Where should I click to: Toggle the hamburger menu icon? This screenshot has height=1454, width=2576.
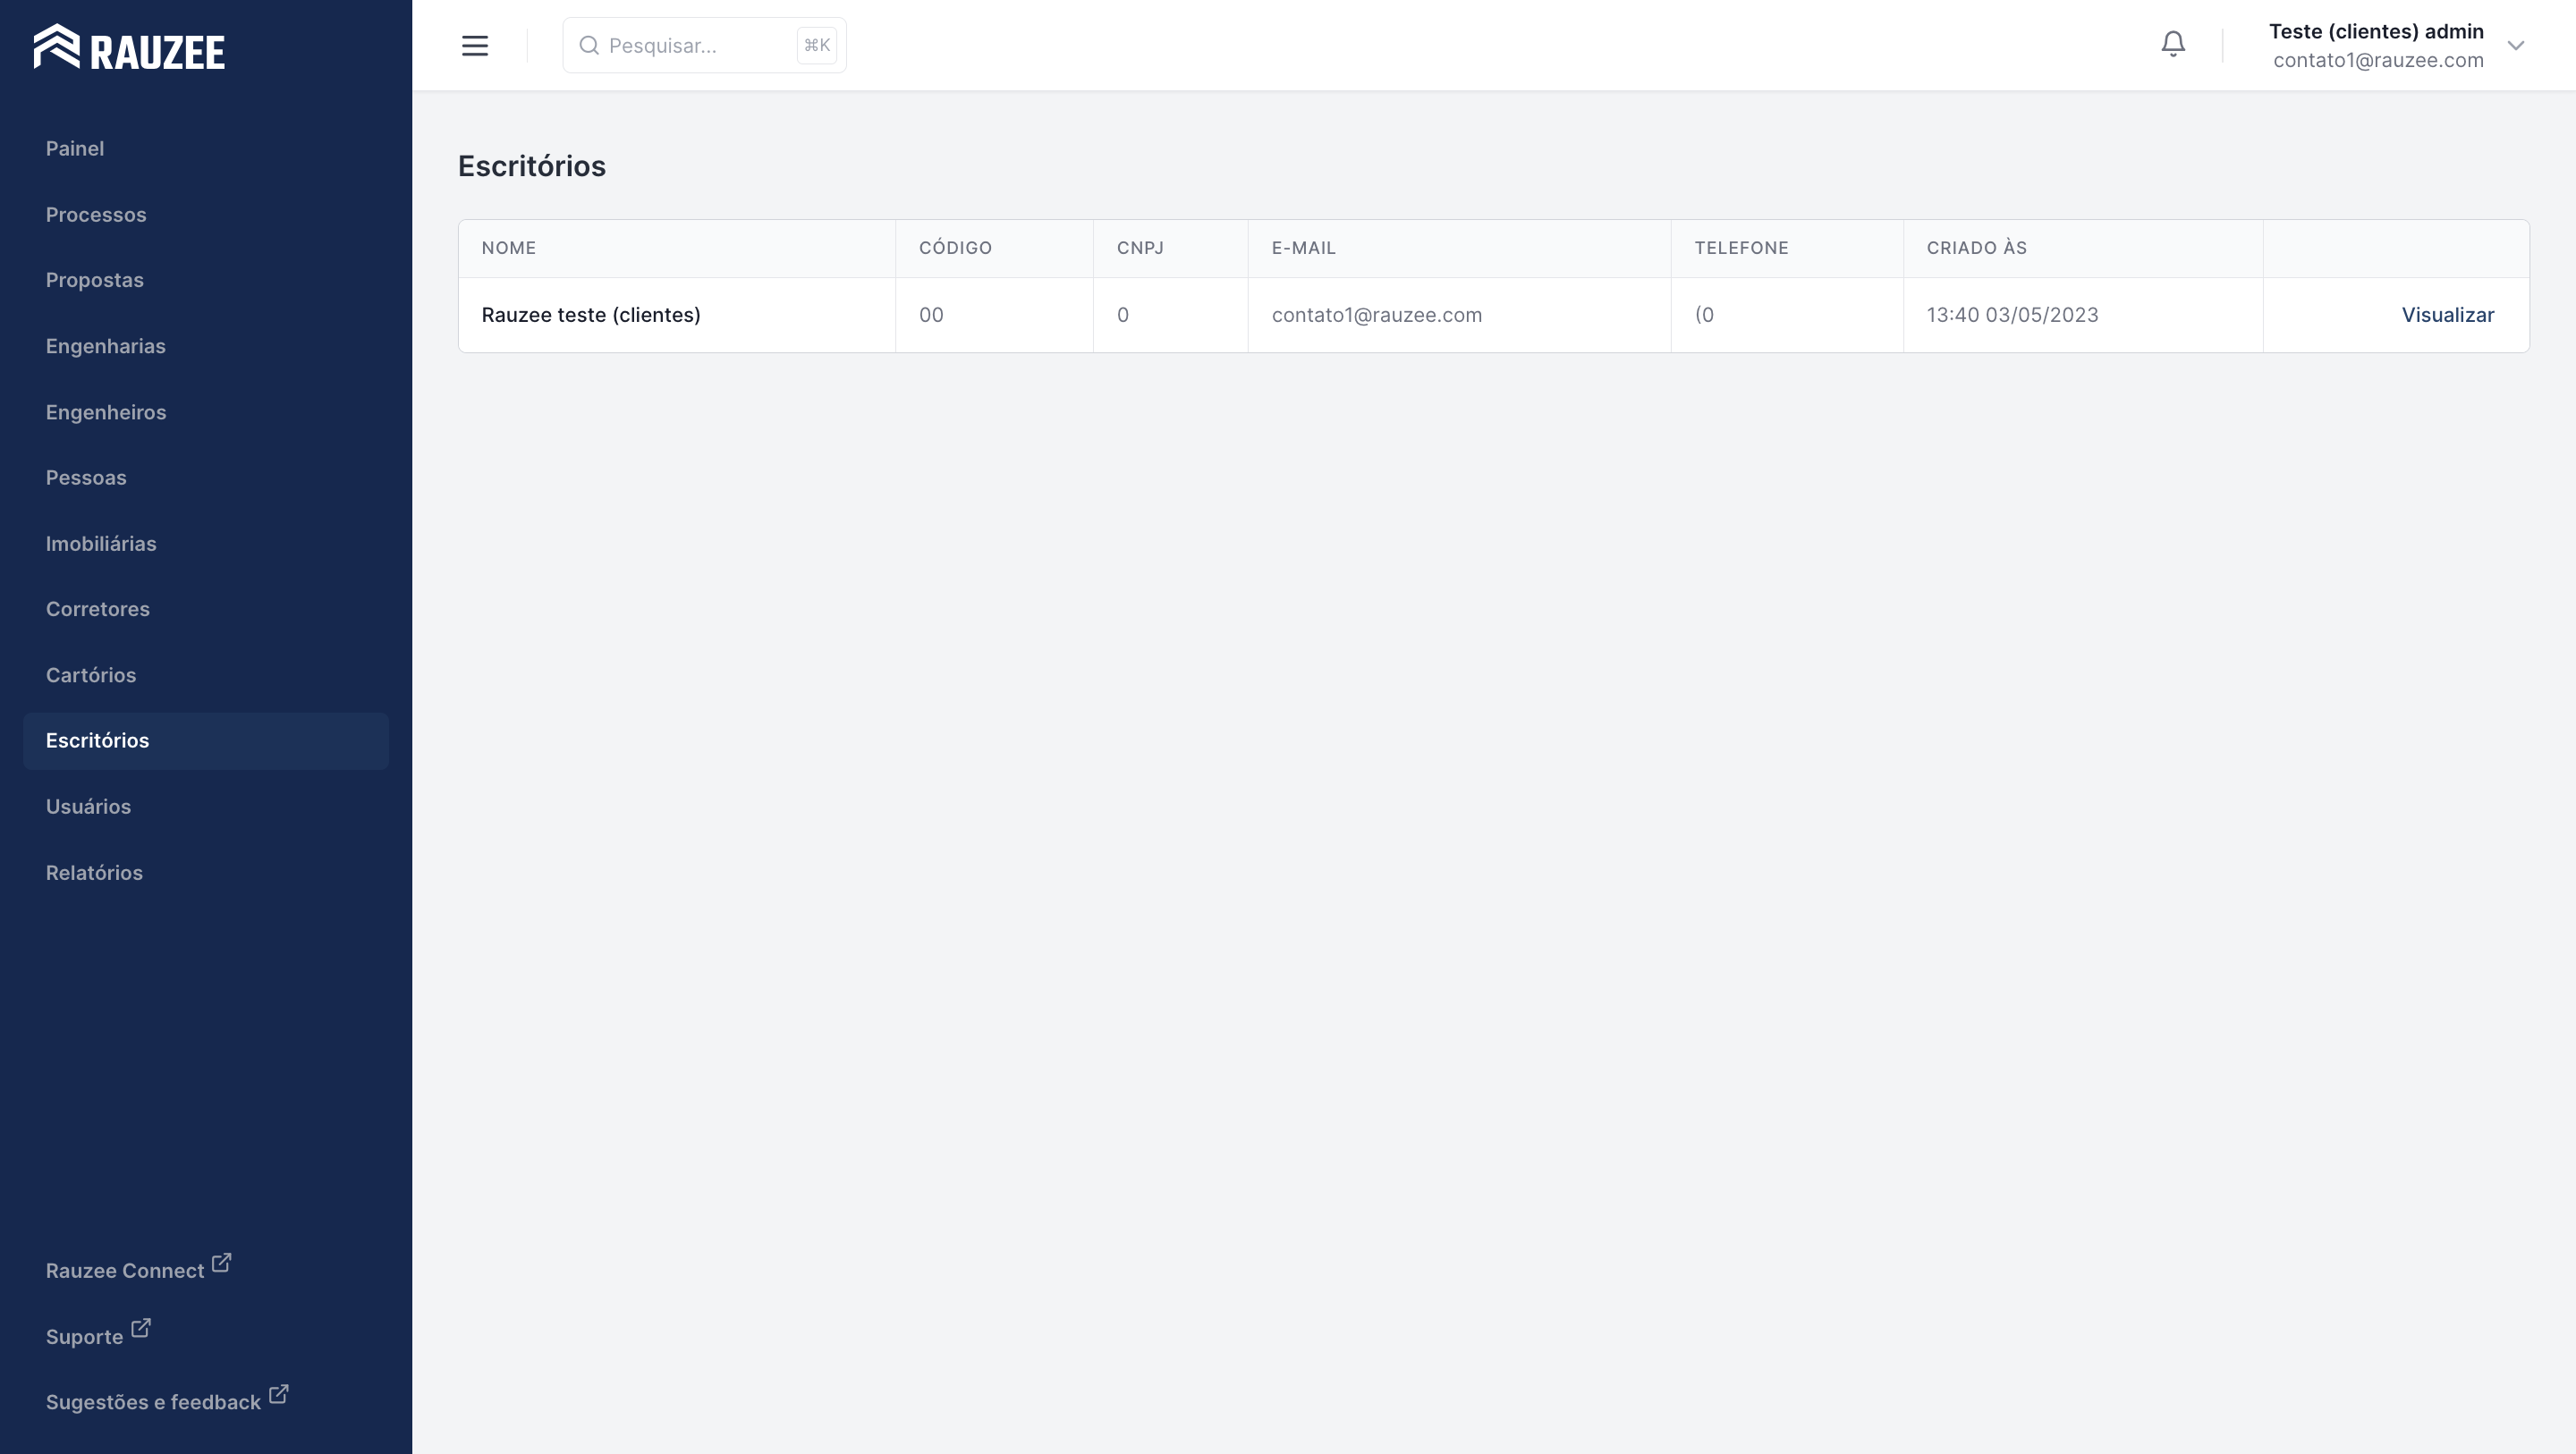click(x=475, y=46)
